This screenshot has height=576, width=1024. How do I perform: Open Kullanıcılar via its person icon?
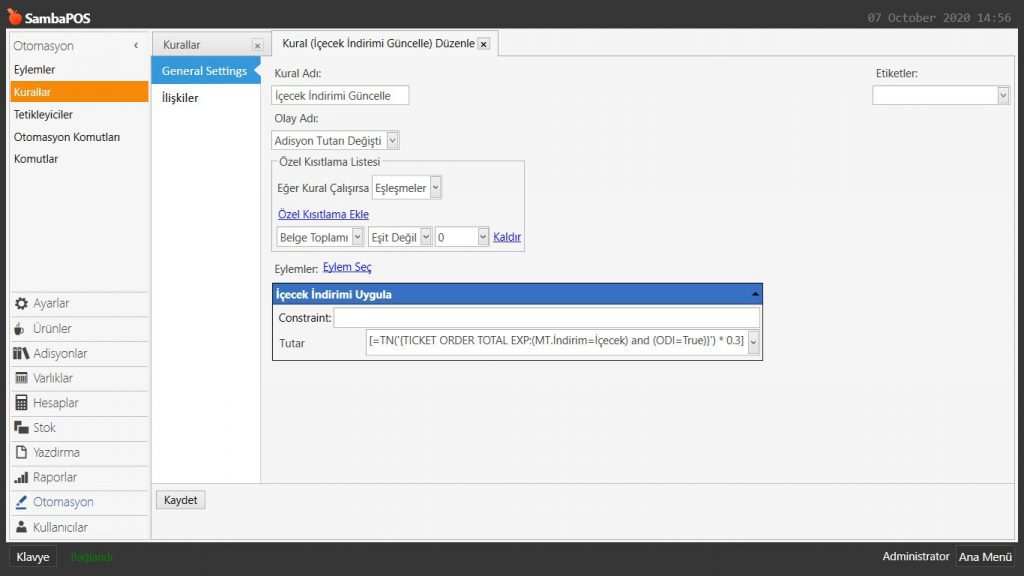[21, 527]
